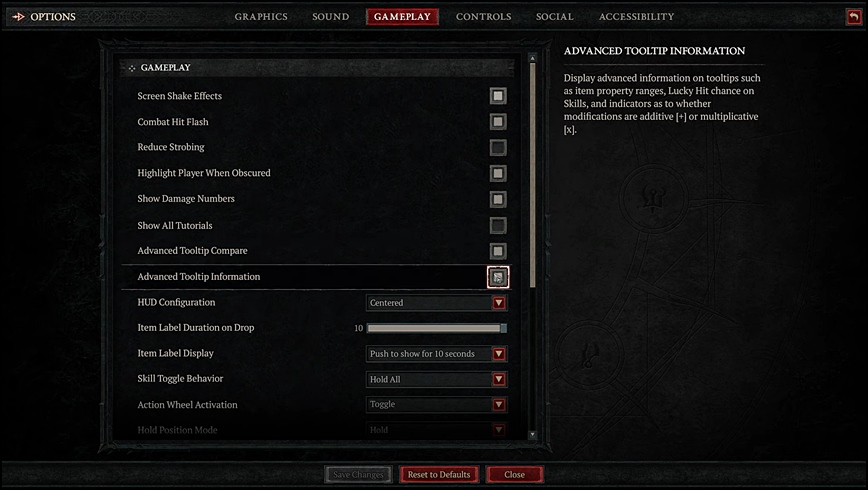Enable the Reduce Strobing checkbox
The height and width of the screenshot is (490, 868).
(498, 147)
